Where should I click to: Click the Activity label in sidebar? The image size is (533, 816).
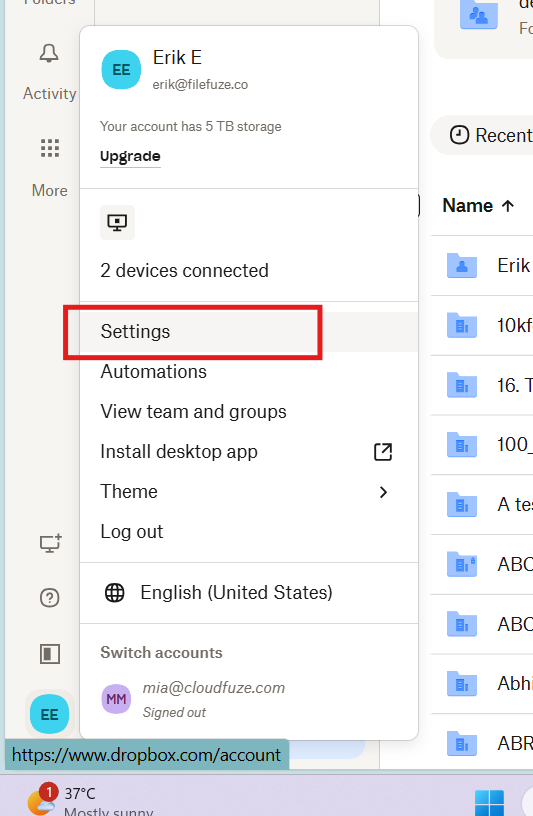[49, 94]
